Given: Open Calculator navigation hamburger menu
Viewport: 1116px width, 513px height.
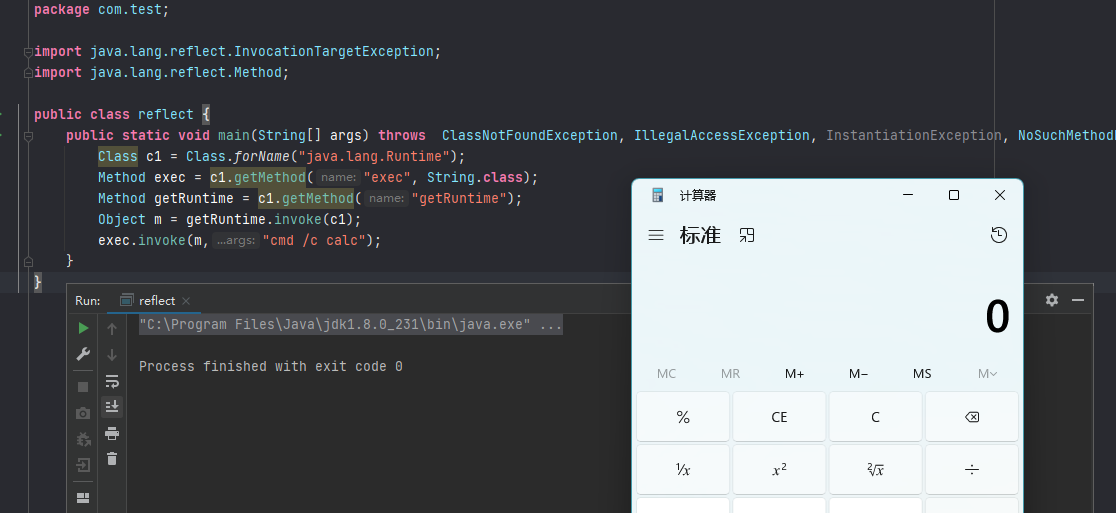Looking at the screenshot, I should [656, 235].
